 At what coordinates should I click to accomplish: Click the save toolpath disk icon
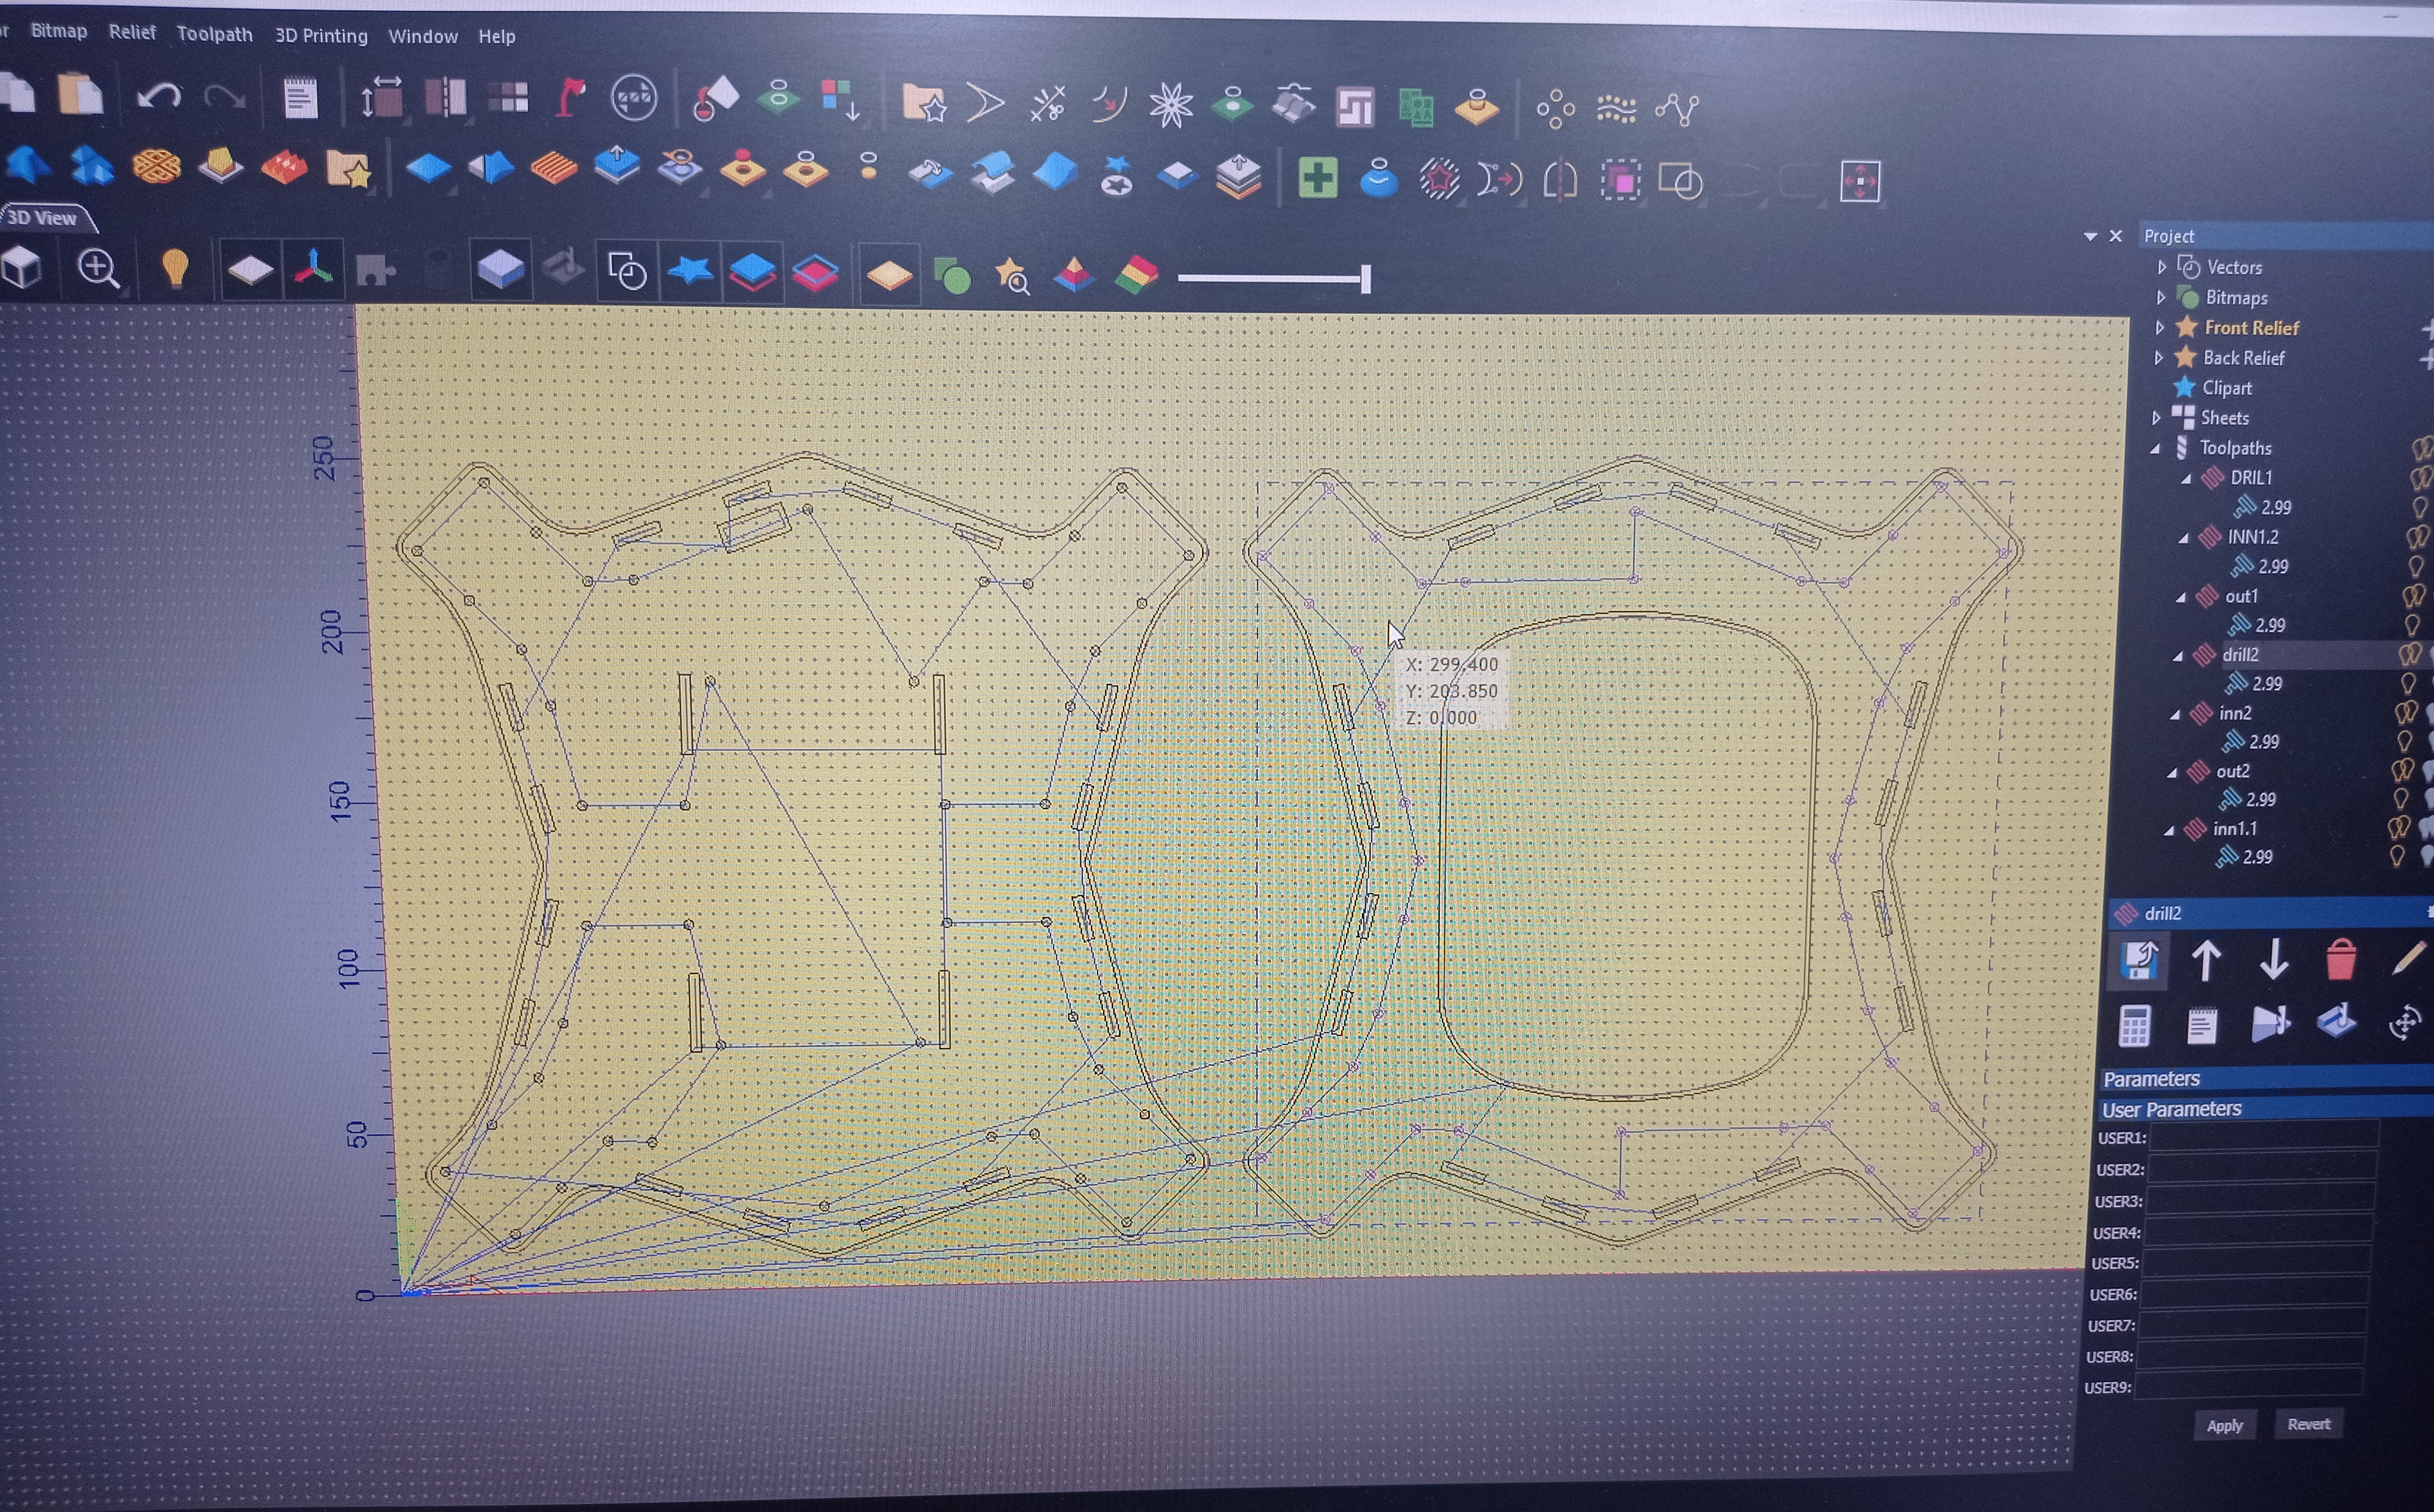2139,960
